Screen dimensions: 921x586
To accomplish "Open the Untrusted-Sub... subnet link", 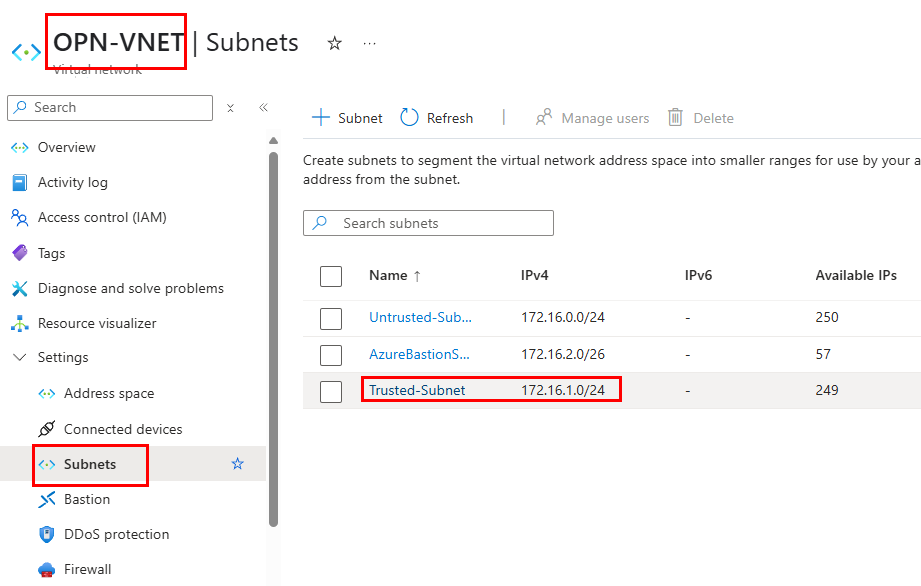I will click(x=420, y=317).
